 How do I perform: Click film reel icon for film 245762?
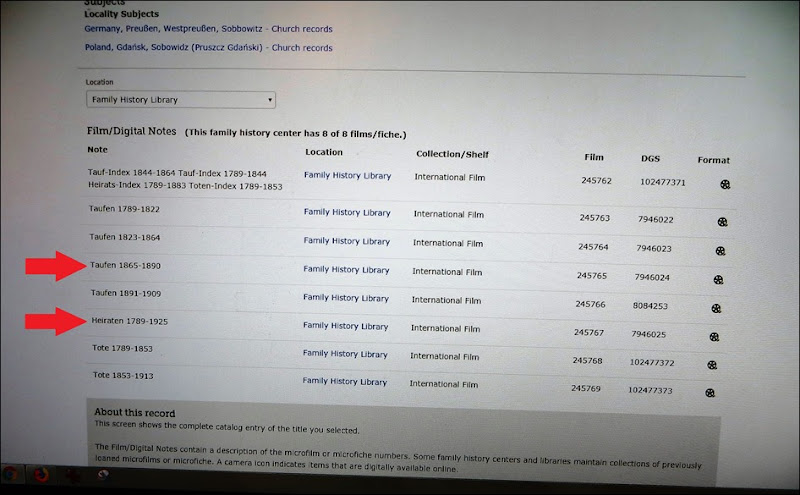(725, 185)
